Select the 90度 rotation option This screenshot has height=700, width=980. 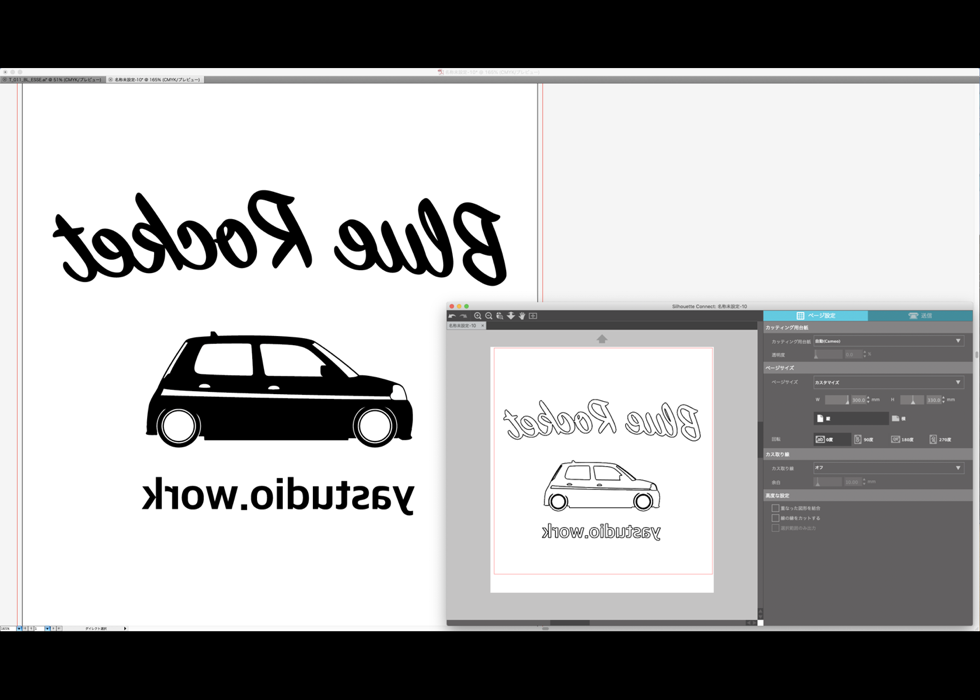[x=862, y=439]
